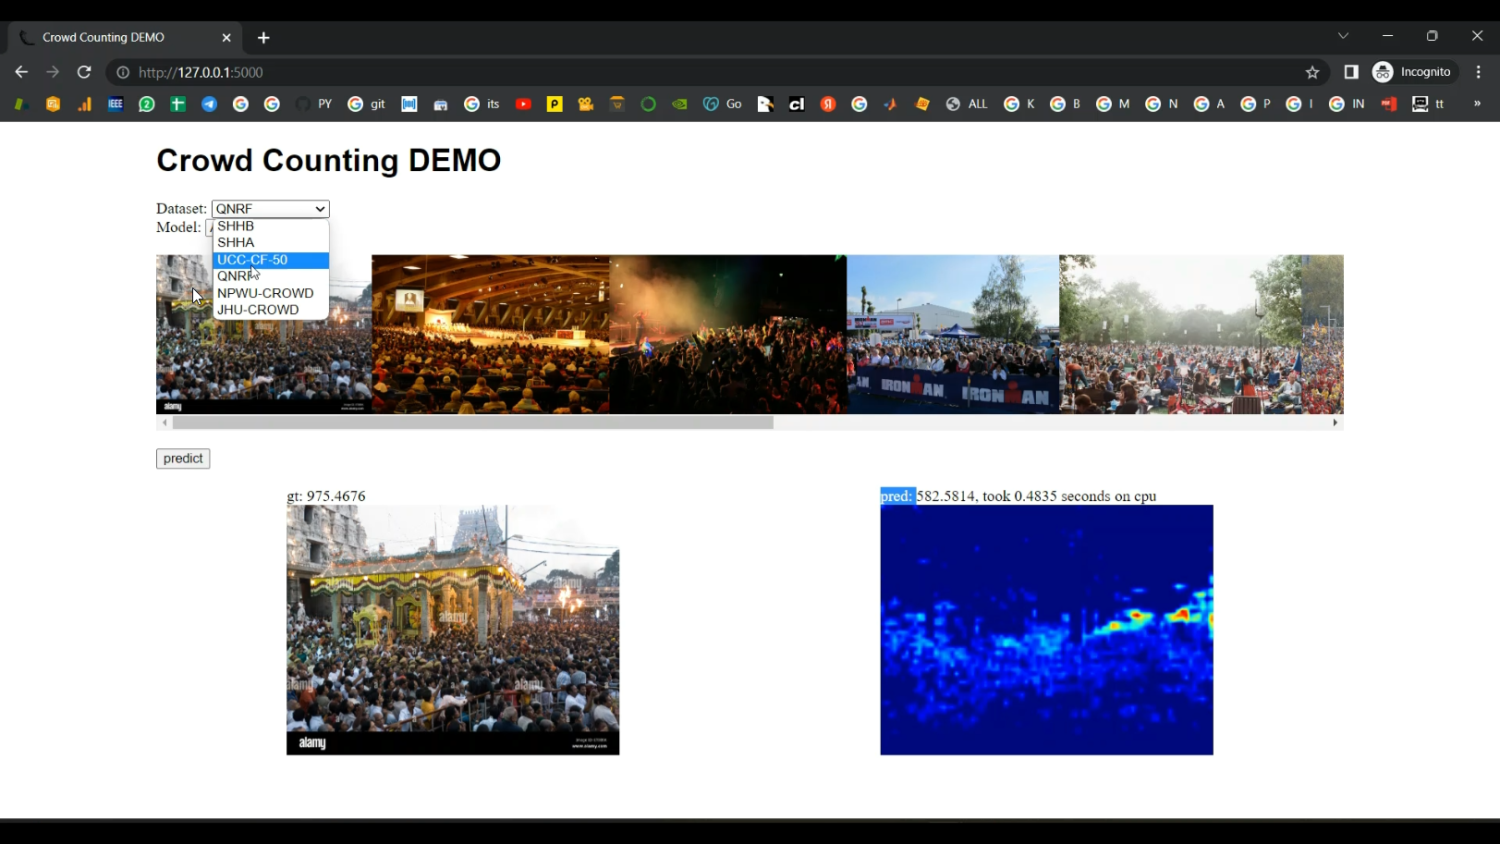1500x844 pixels.
Task: Click the NVIDIA bookmark icon
Action: coord(680,104)
